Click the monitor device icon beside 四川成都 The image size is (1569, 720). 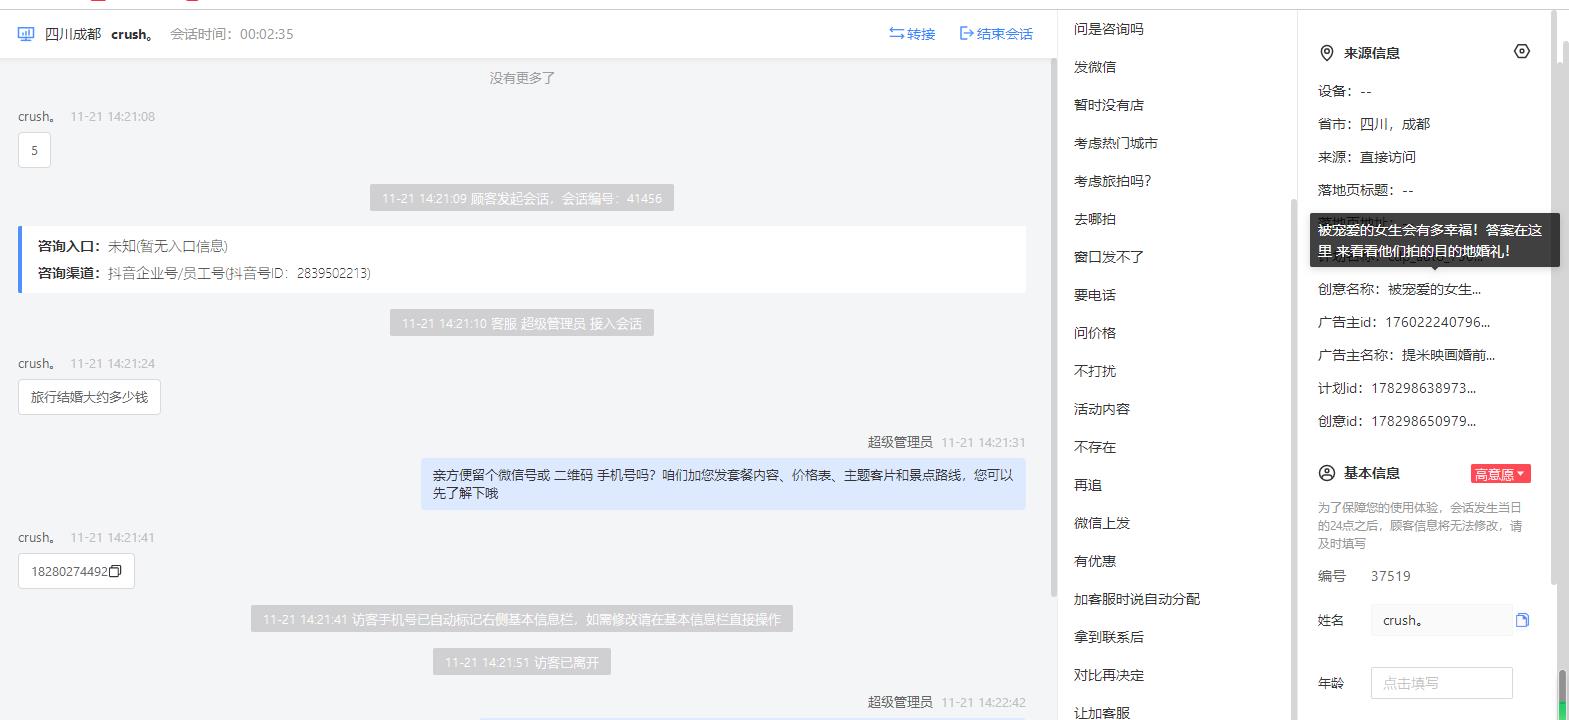click(26, 34)
